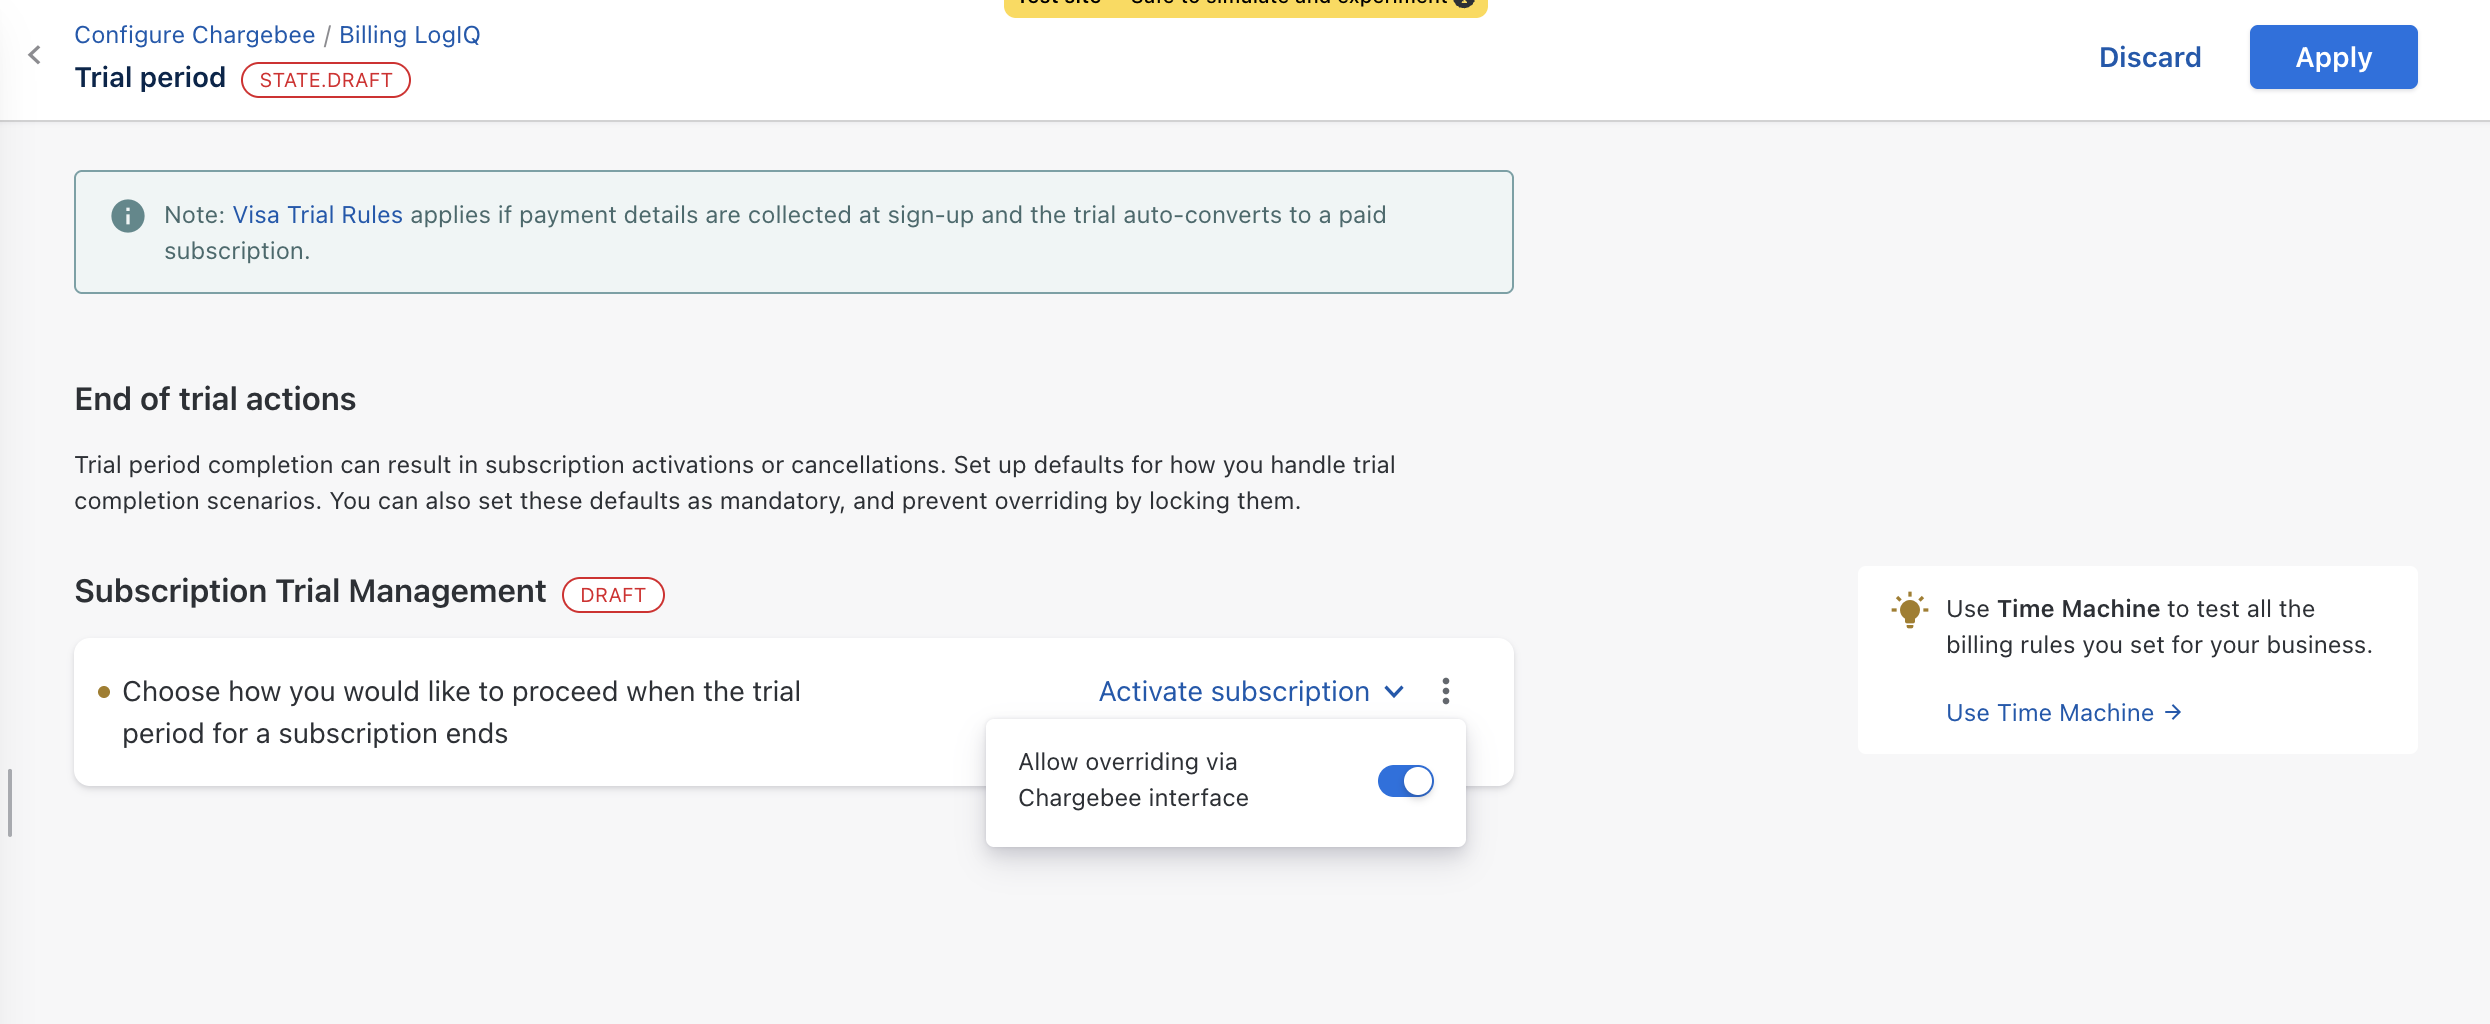Open the three-dot options menu icon
The width and height of the screenshot is (2490, 1024).
point(1445,691)
